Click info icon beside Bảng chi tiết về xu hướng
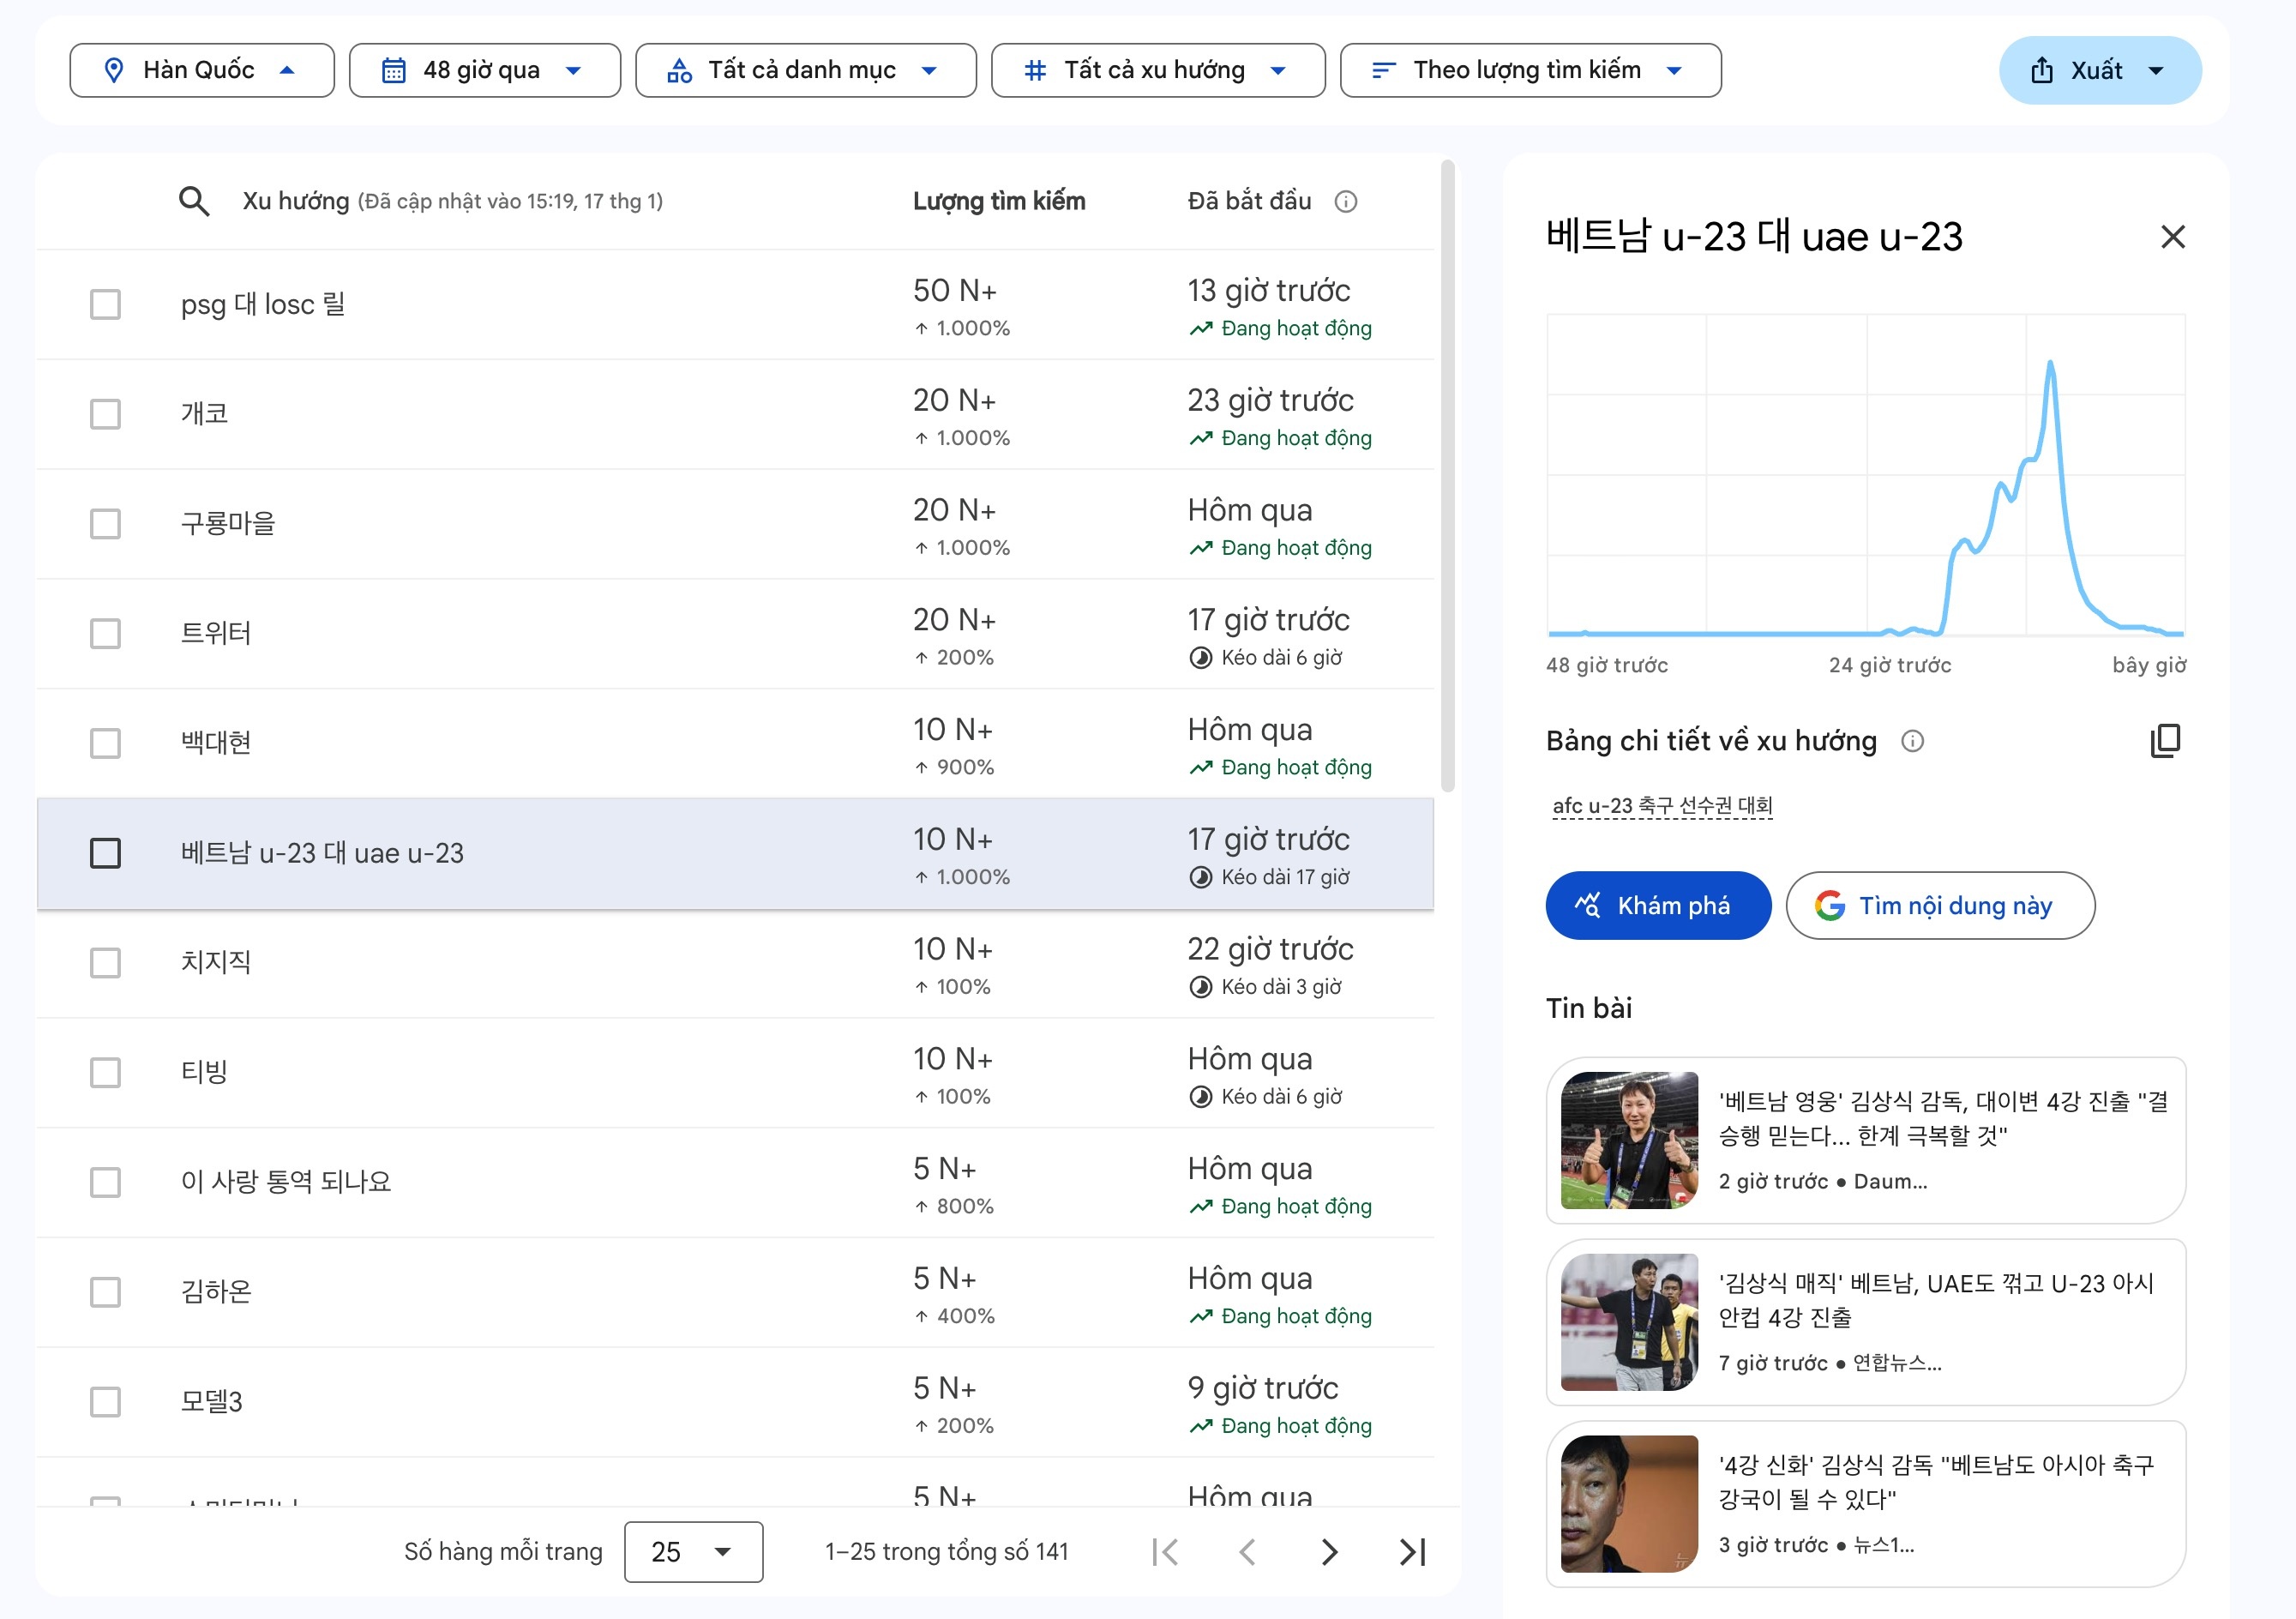This screenshot has height=1619, width=2296. (x=1912, y=741)
